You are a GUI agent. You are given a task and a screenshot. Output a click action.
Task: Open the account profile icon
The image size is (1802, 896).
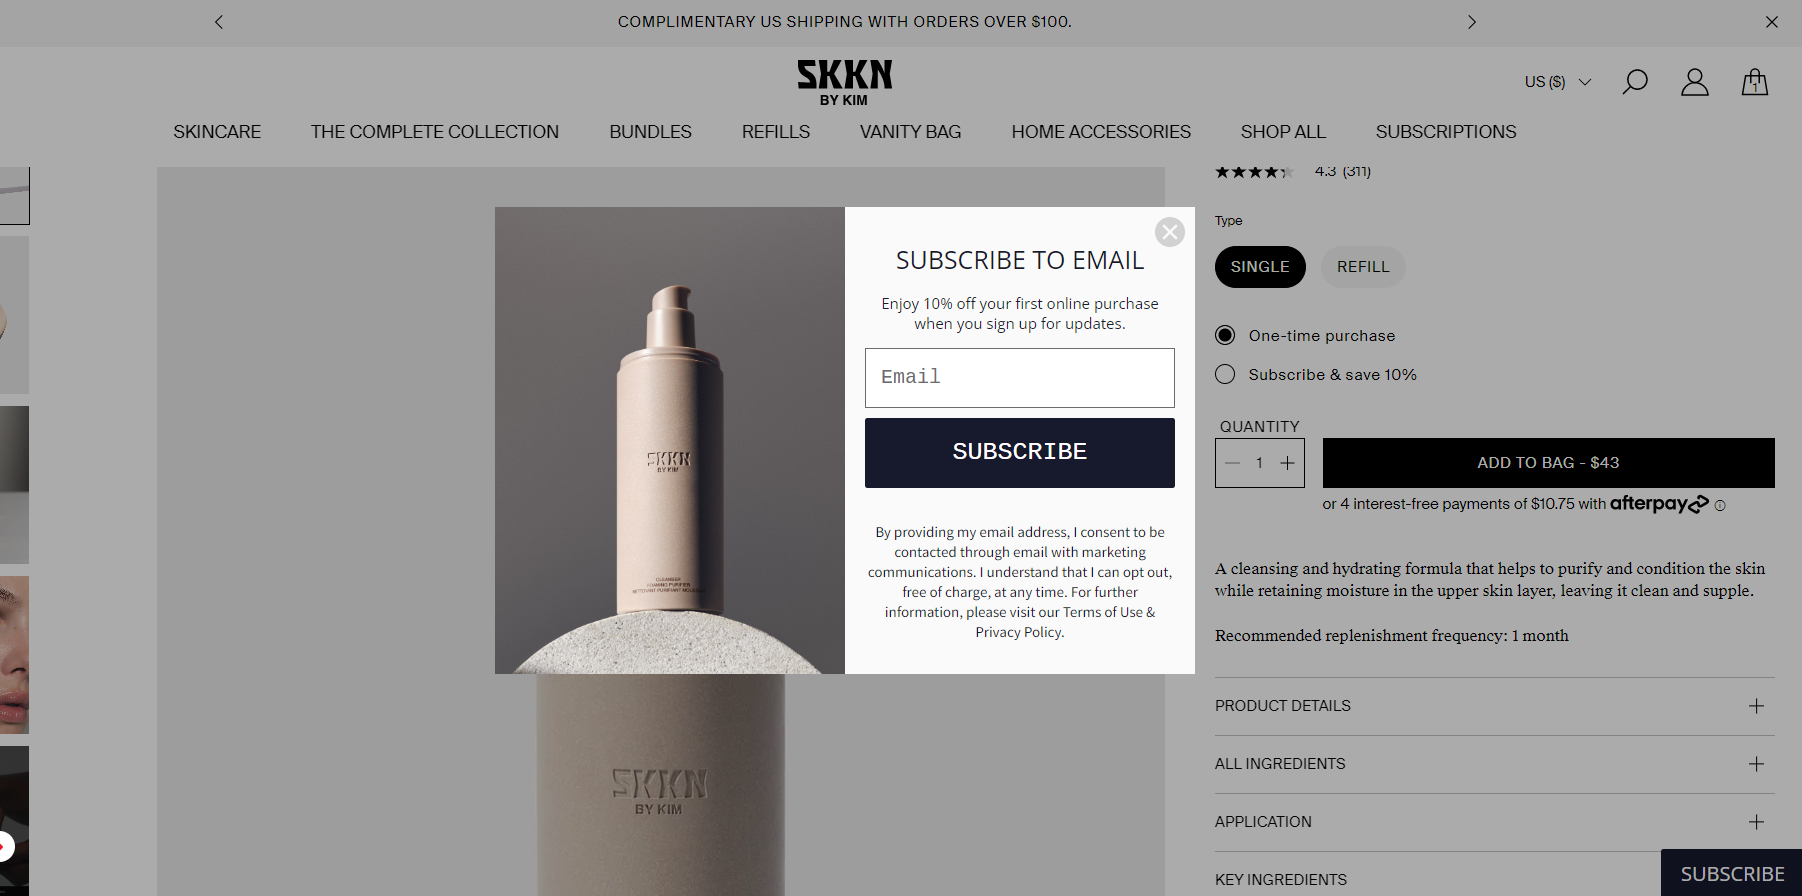(1695, 82)
